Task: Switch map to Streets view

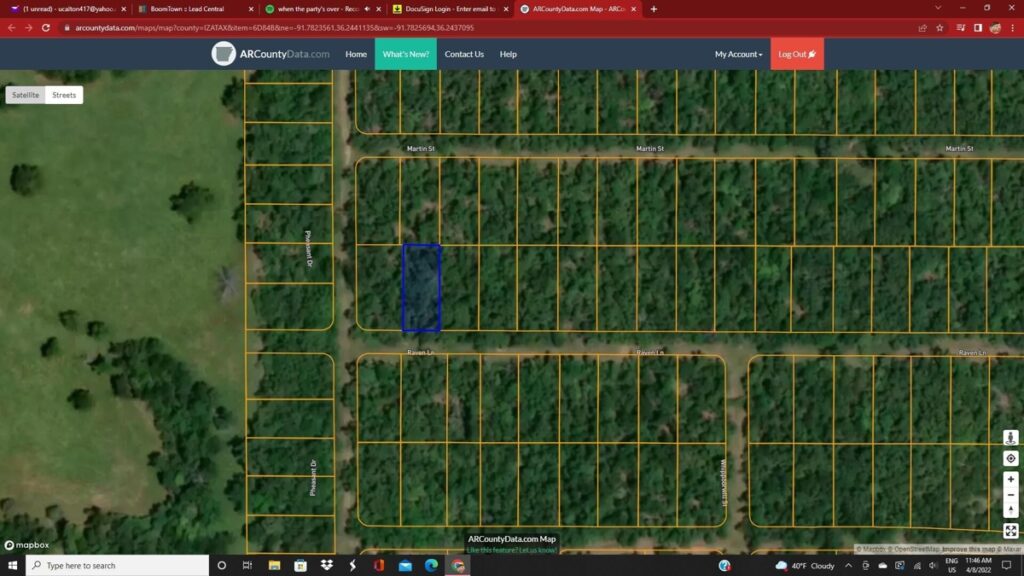Action: click(64, 95)
